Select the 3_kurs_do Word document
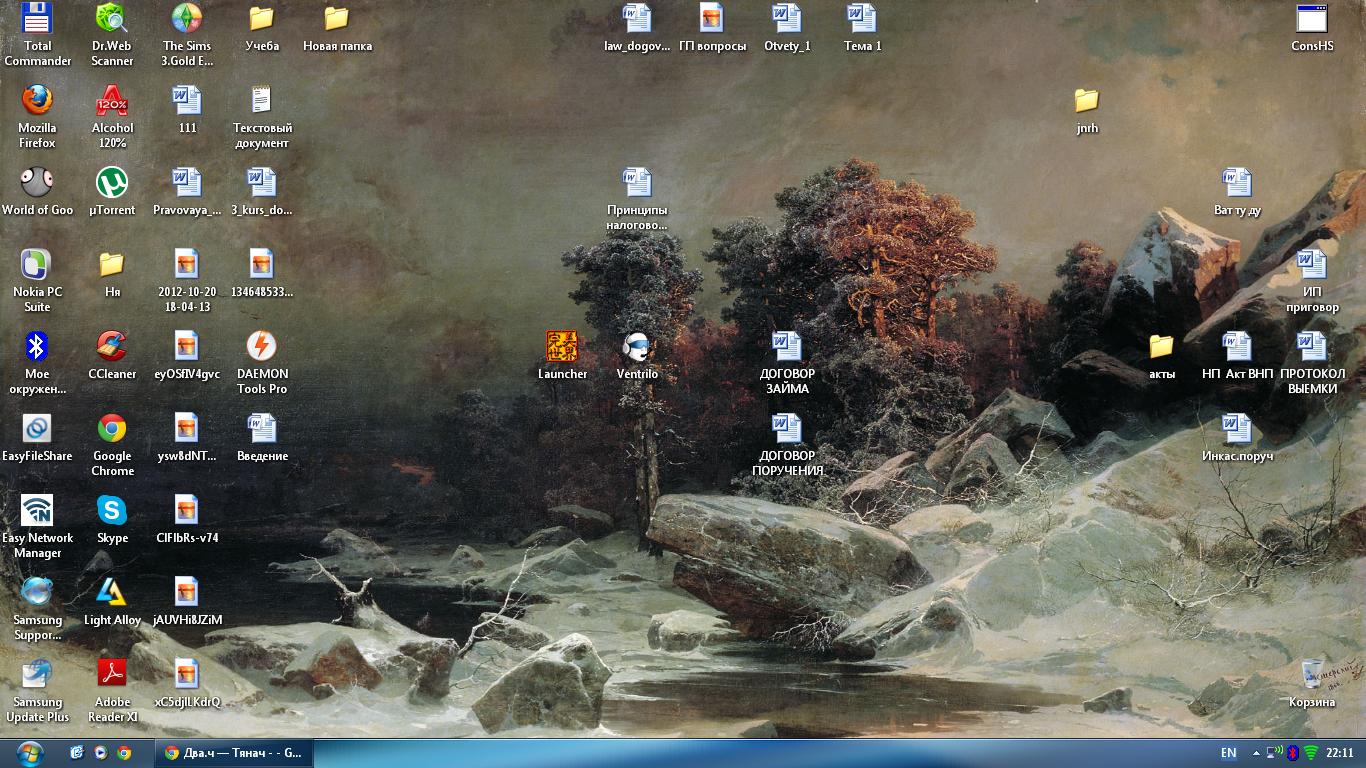 (x=262, y=191)
